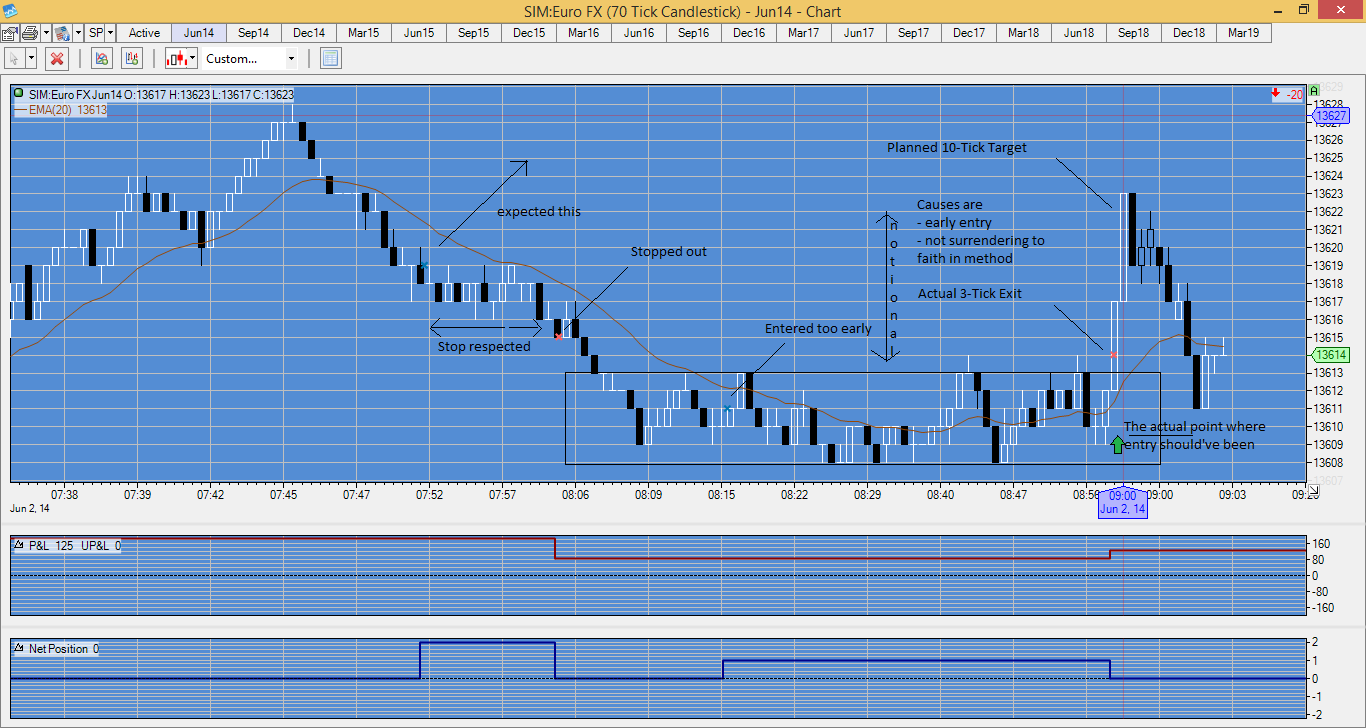
Task: Click the application icon in the title bar
Action: pyautogui.click(x=11, y=11)
